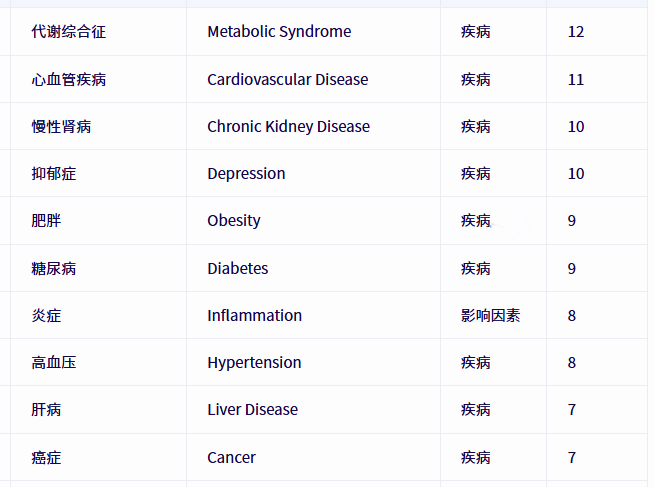This screenshot has width=655, height=487.
Task: Select the Metabolic Syndrome cell
Action: click(x=279, y=32)
